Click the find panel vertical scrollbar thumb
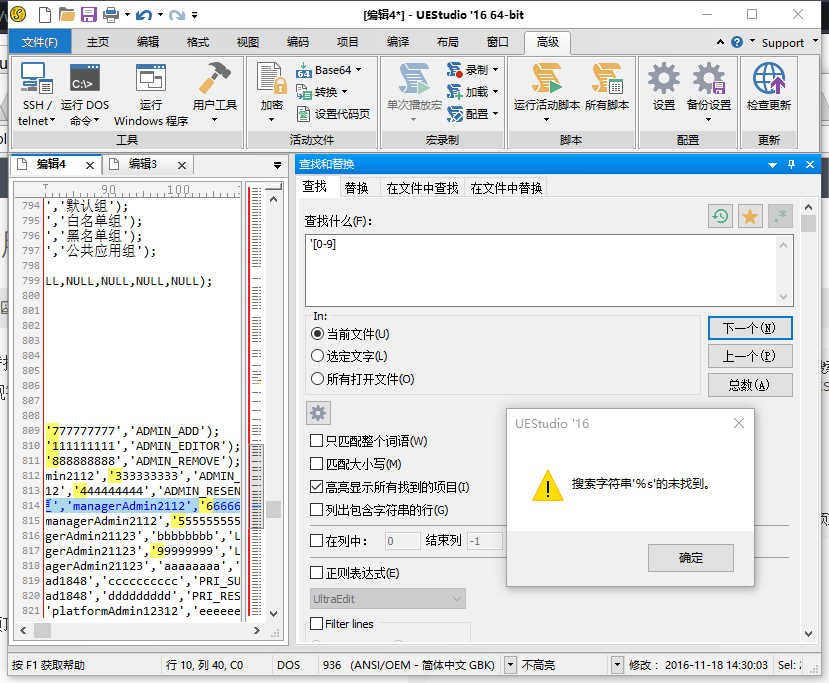The height and width of the screenshot is (683, 829). coord(808,223)
